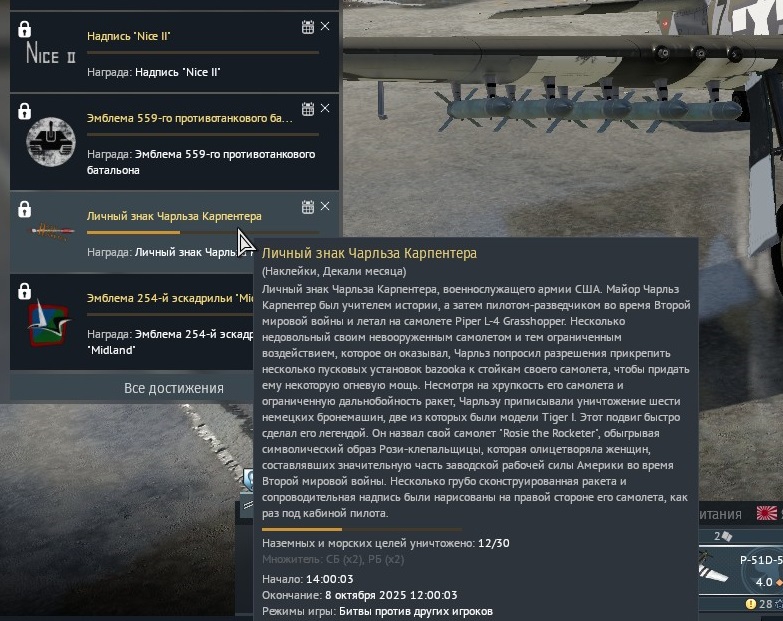Select the P-51D-5 aircraft slot

tap(741, 570)
